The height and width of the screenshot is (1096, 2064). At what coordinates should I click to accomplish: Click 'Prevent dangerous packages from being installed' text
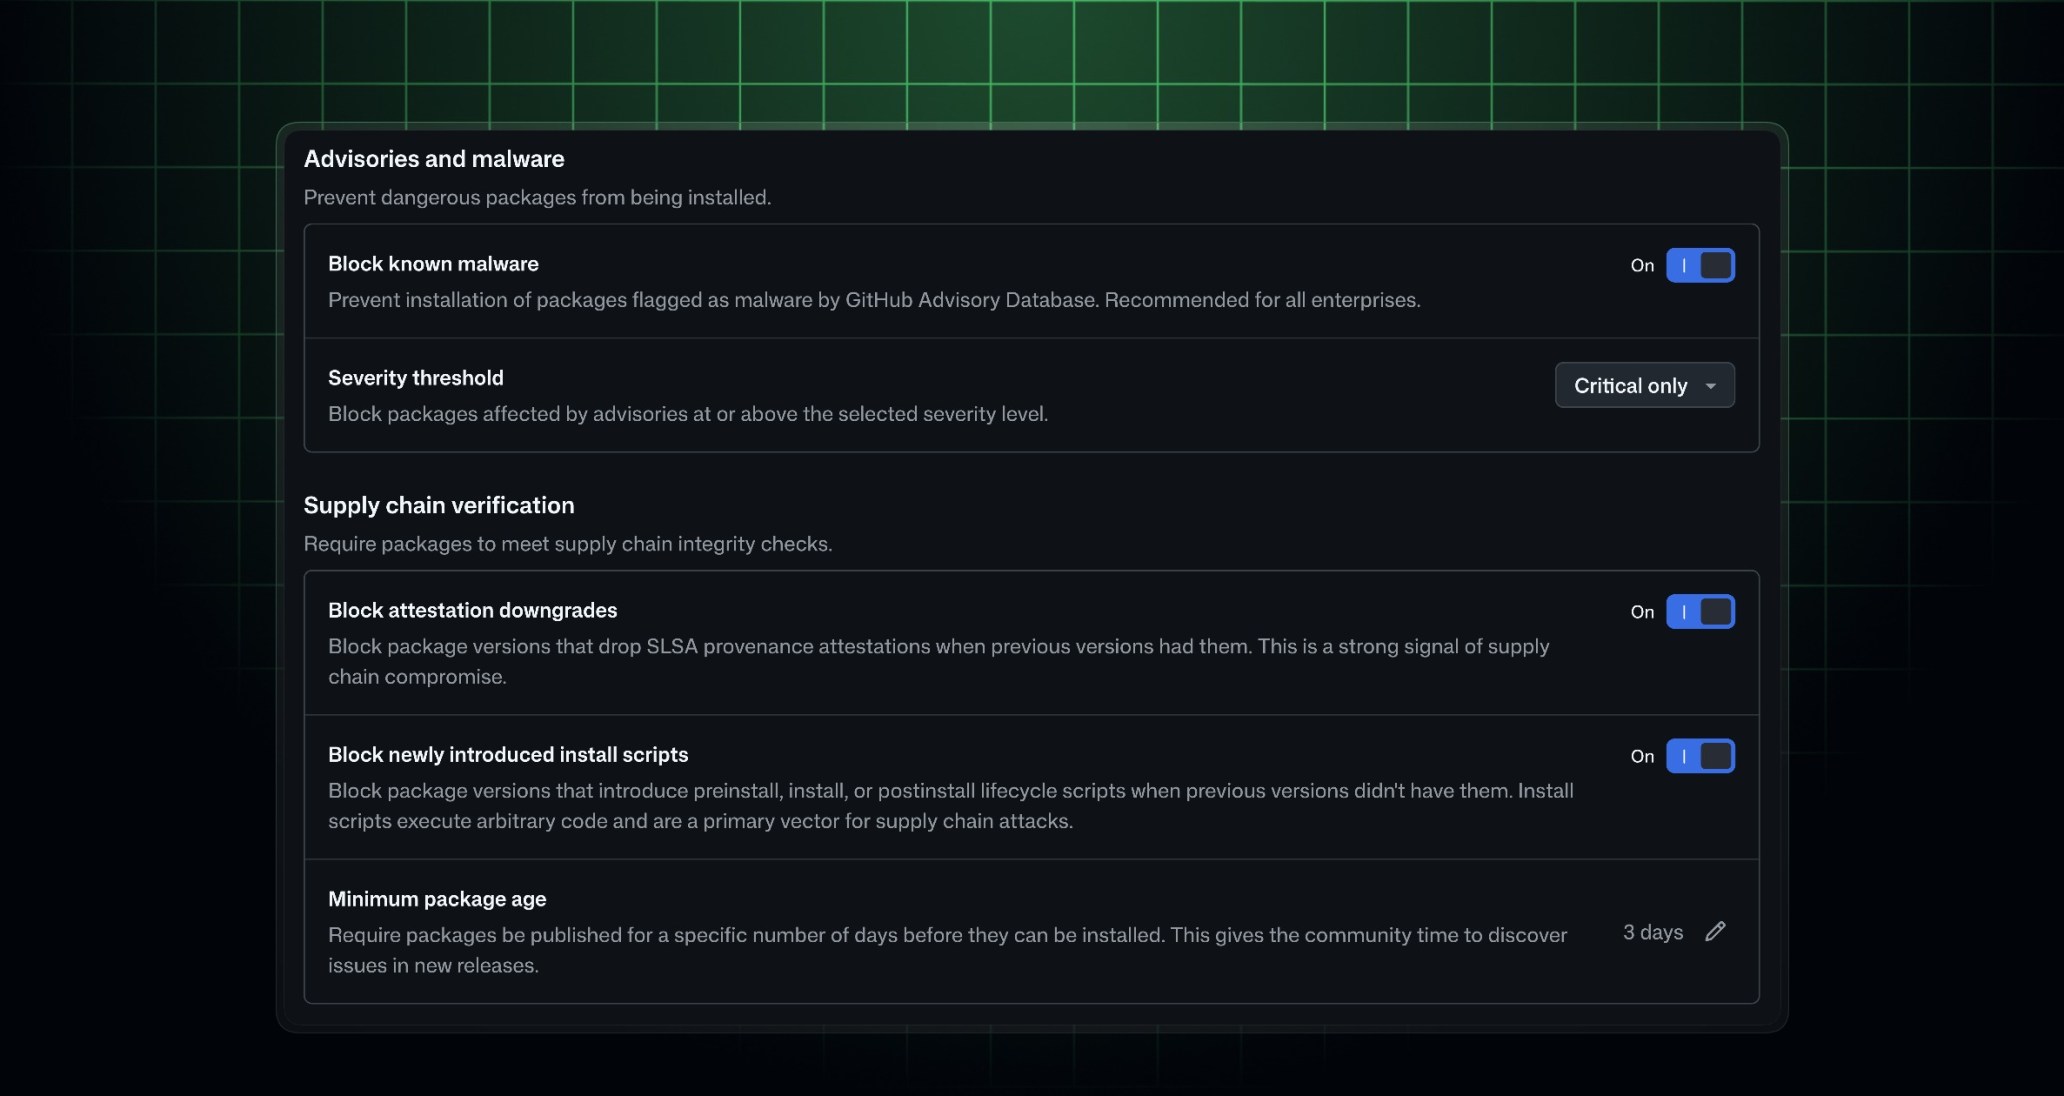[537, 198]
